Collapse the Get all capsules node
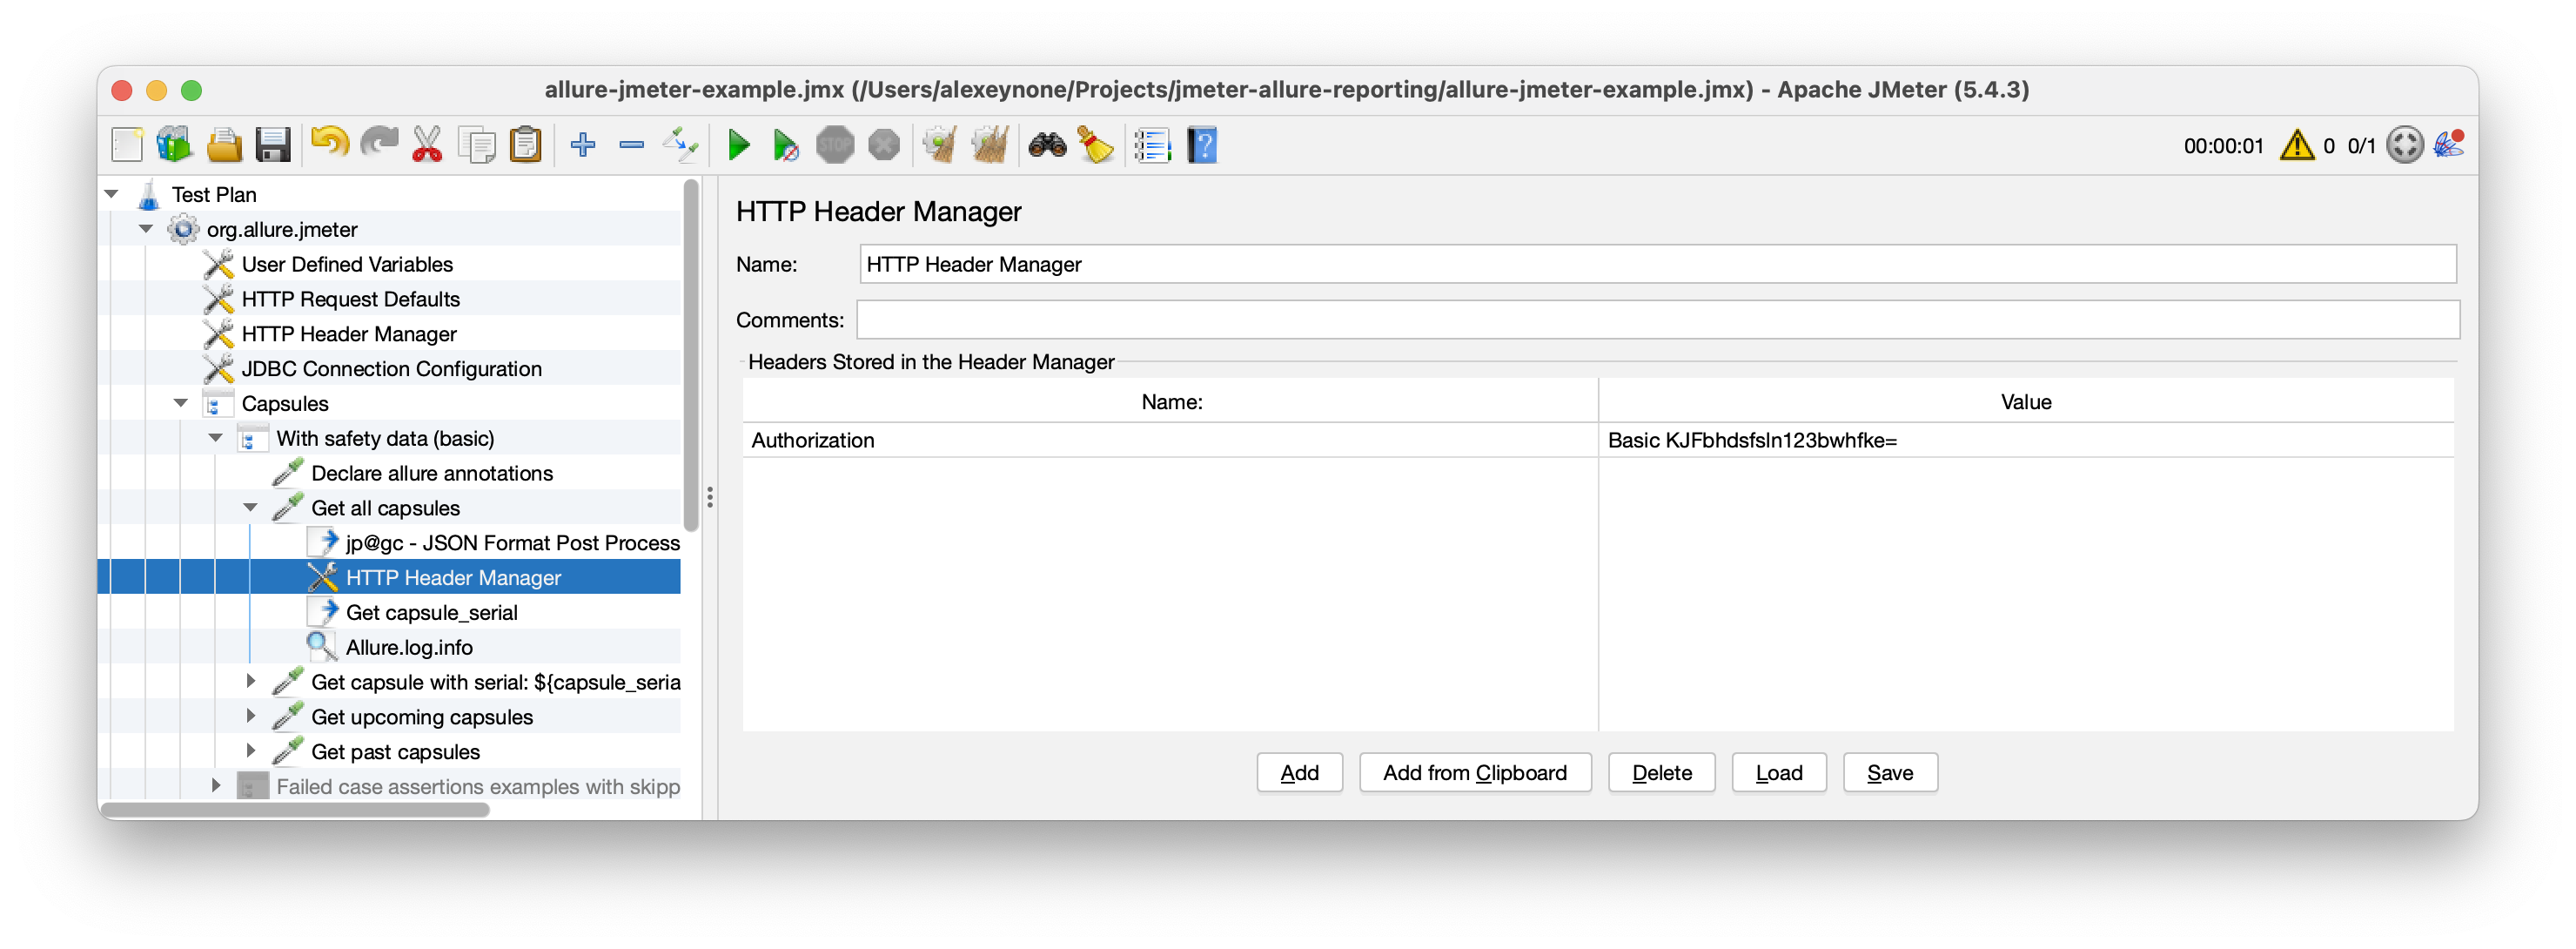Image resolution: width=2576 pixels, height=949 pixels. tap(251, 508)
